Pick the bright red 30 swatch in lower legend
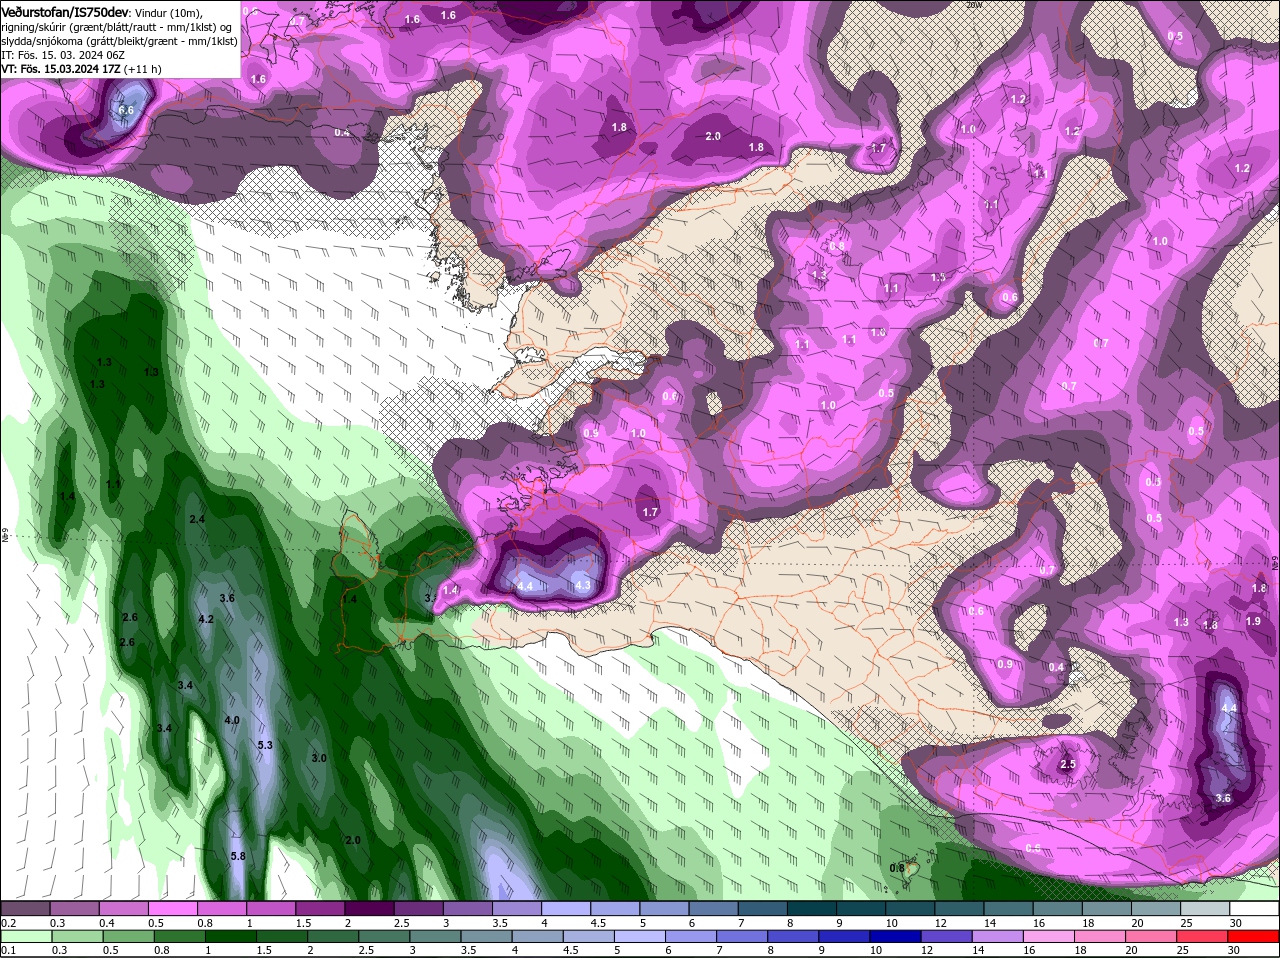The image size is (1280, 958). click(x=1255, y=936)
